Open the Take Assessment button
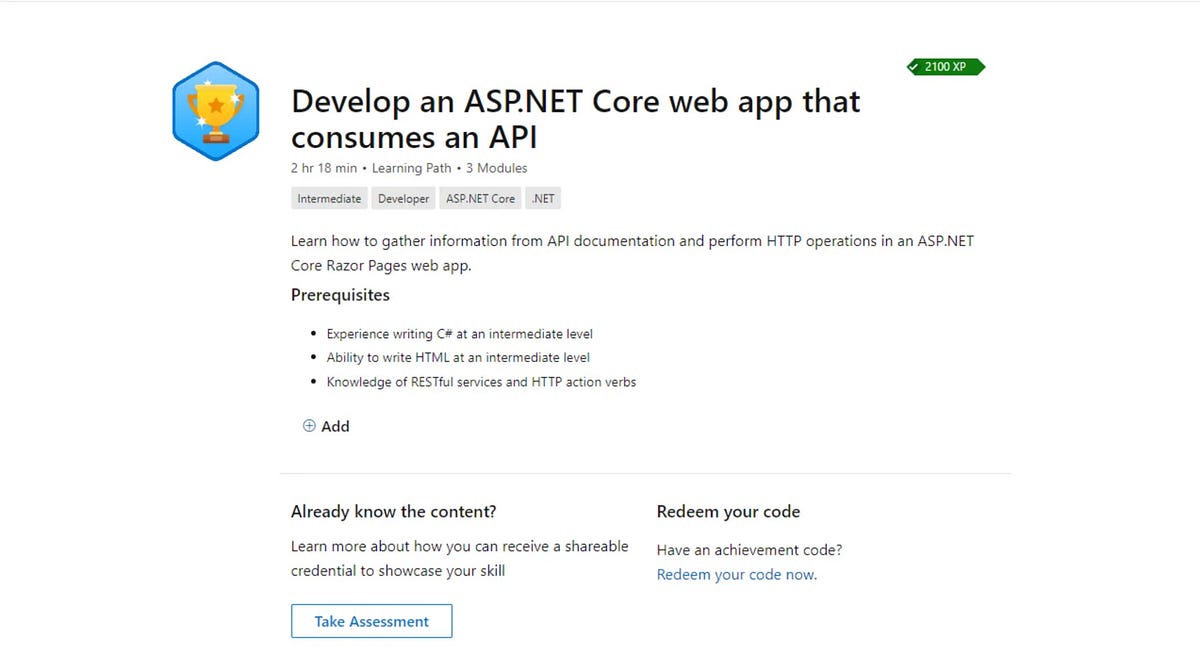 pyautogui.click(x=372, y=621)
